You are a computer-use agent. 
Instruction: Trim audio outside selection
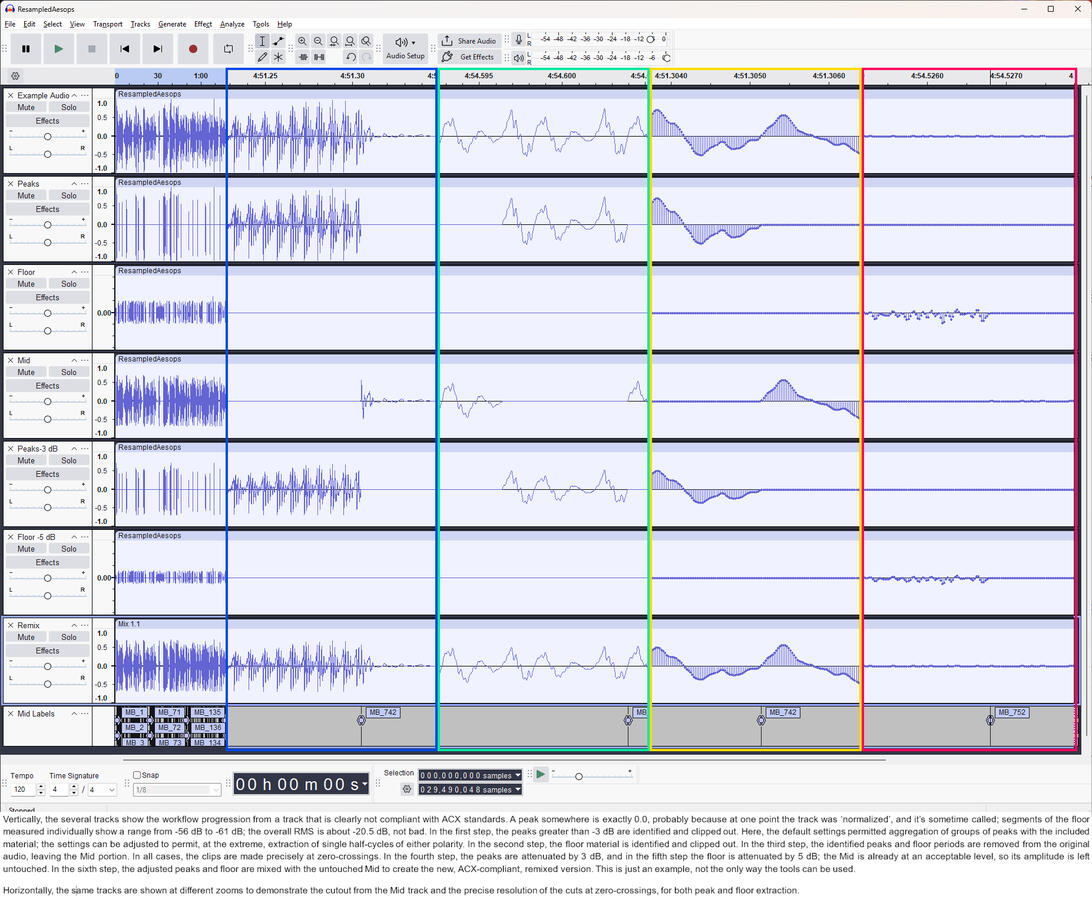303,57
